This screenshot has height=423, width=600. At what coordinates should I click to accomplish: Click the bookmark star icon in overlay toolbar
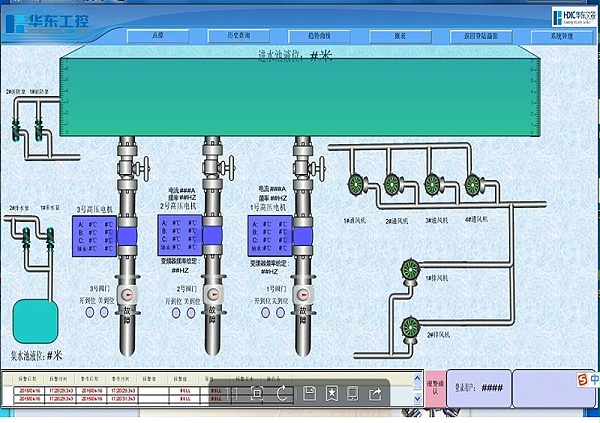[x=332, y=394]
